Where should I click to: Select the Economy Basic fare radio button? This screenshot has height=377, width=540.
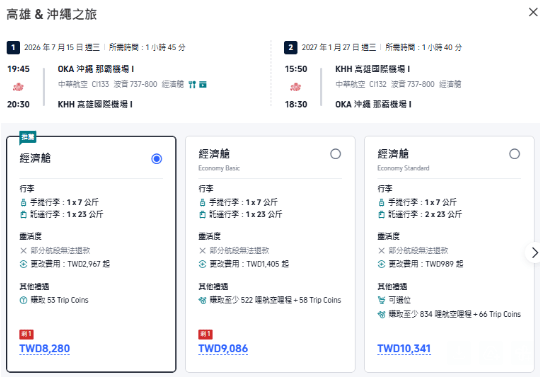(335, 154)
